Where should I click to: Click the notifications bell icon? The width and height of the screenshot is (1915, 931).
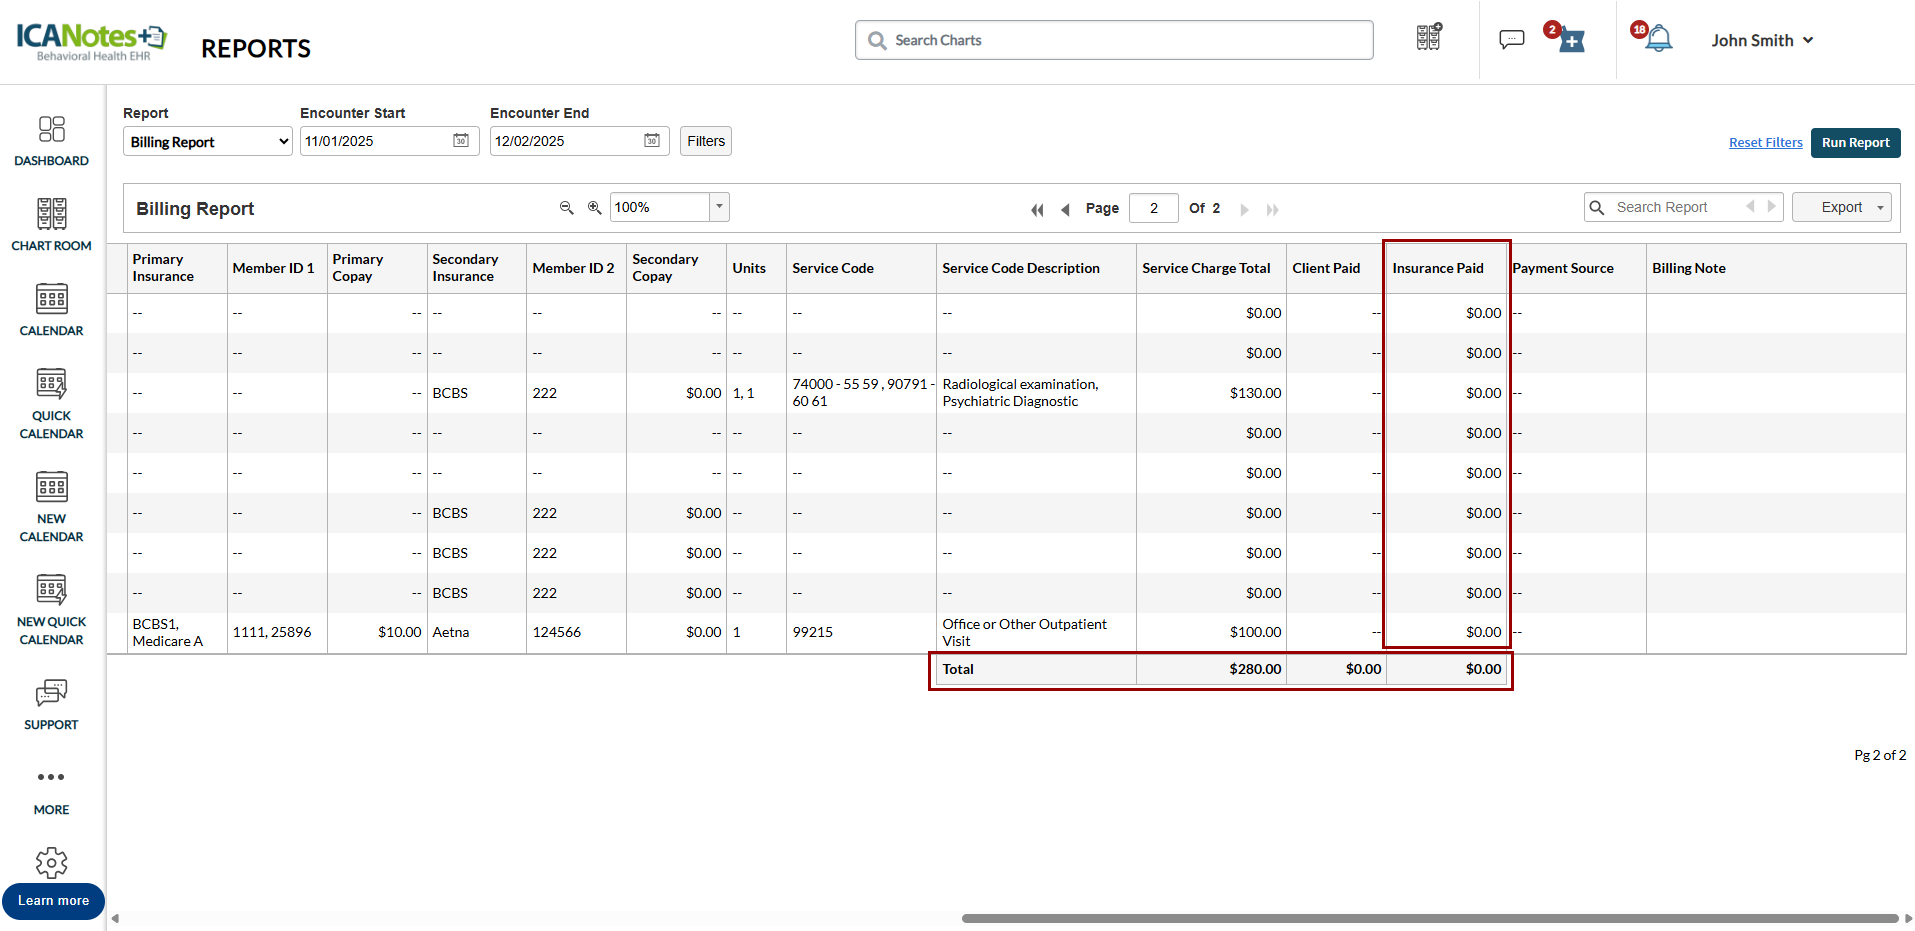1659,40
